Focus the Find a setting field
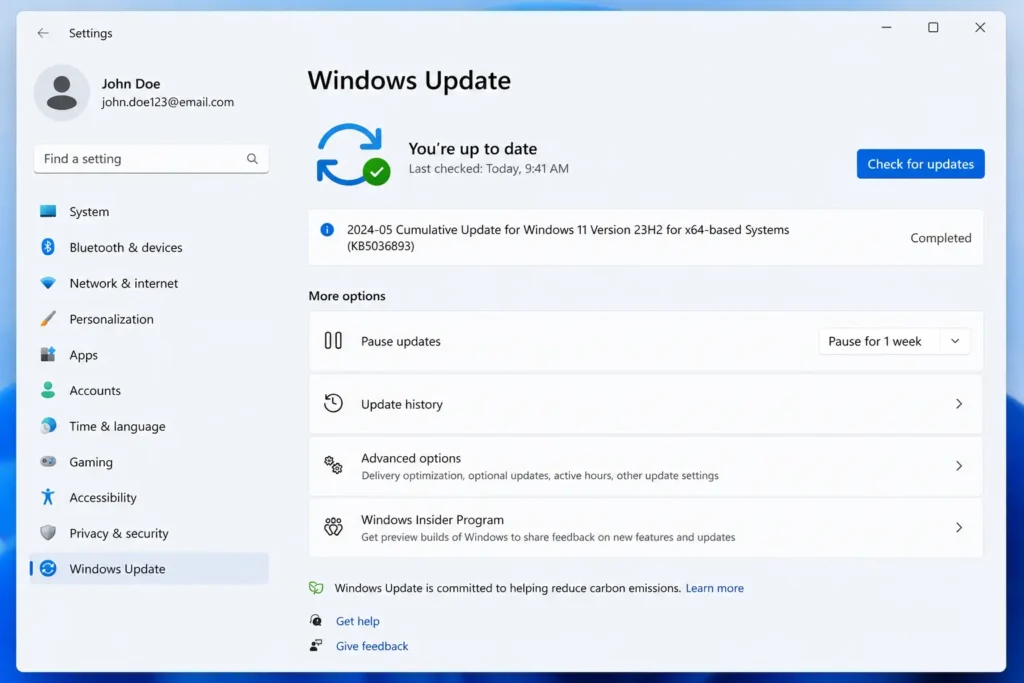The image size is (1024, 683). tap(151, 159)
